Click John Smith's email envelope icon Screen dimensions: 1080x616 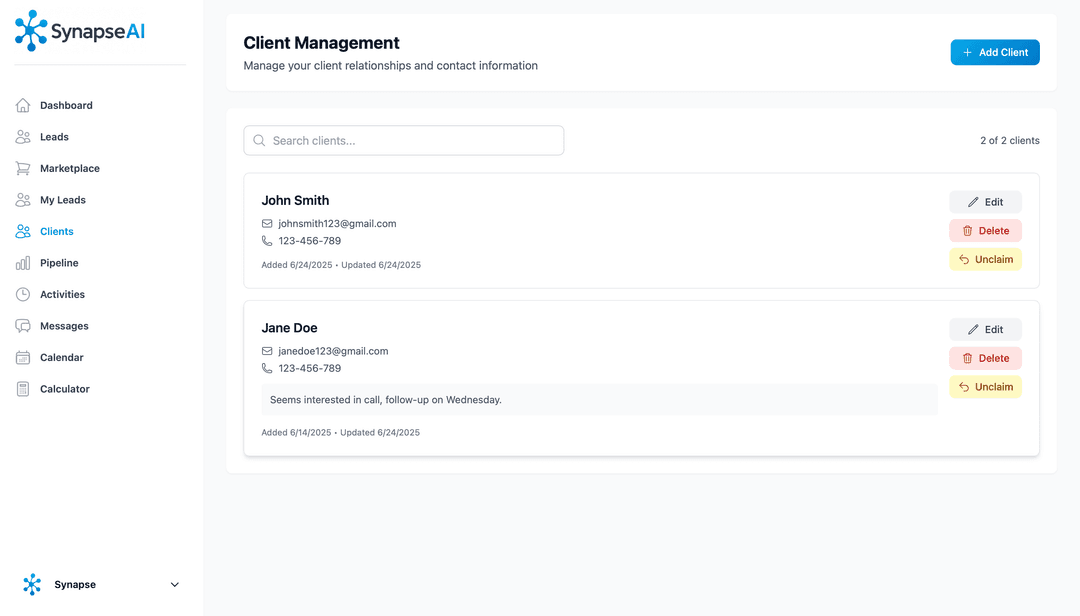(266, 223)
